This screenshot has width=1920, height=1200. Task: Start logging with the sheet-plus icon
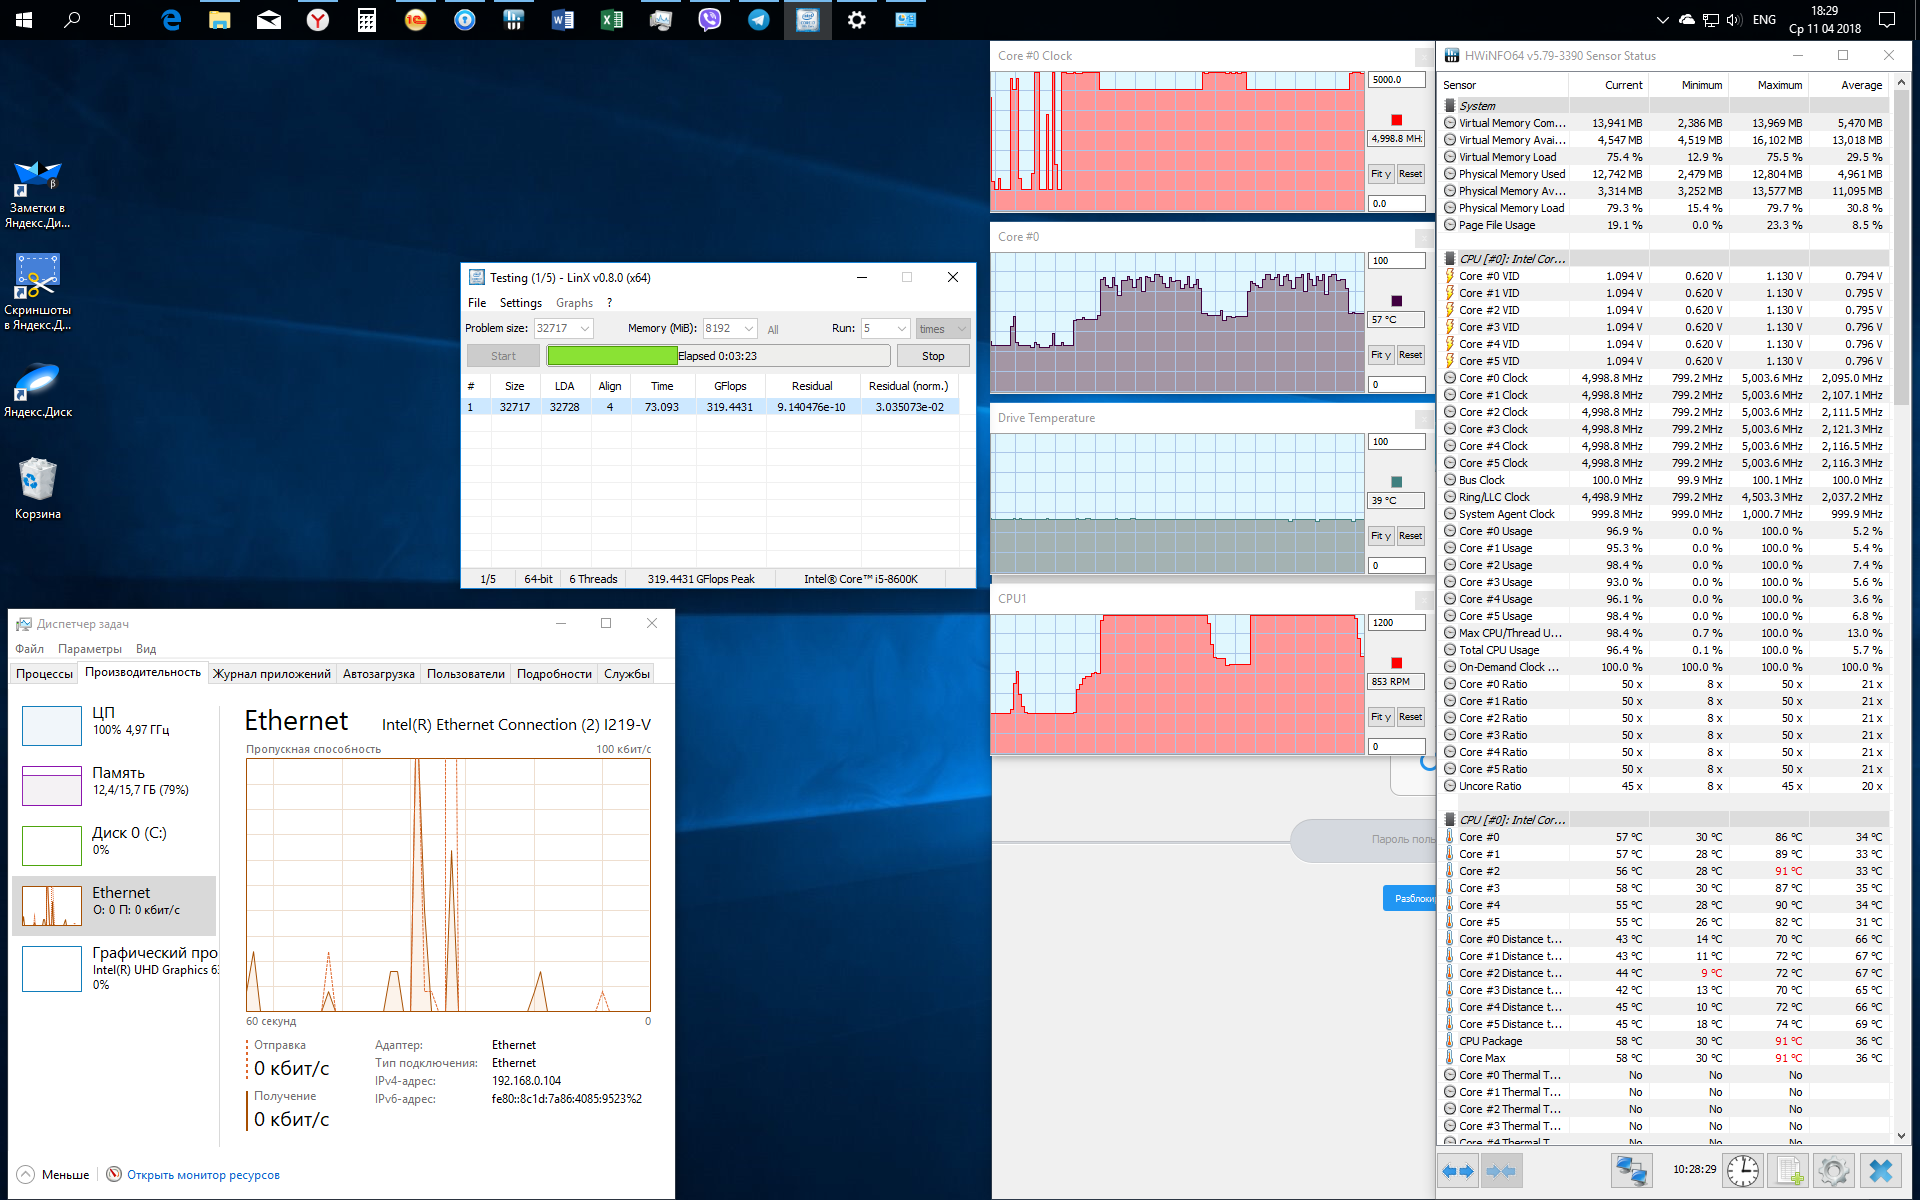(1788, 1170)
